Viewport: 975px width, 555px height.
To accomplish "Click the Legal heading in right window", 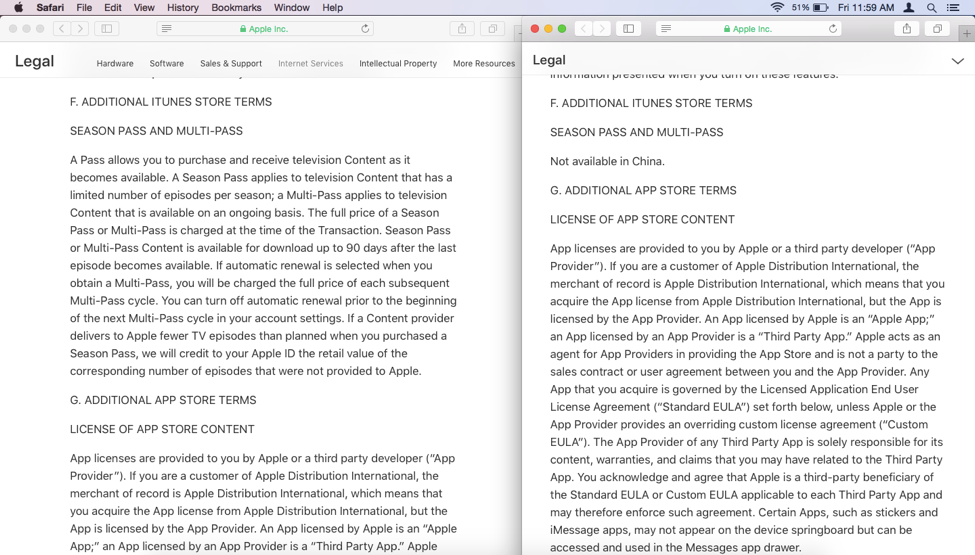I will (x=549, y=60).
